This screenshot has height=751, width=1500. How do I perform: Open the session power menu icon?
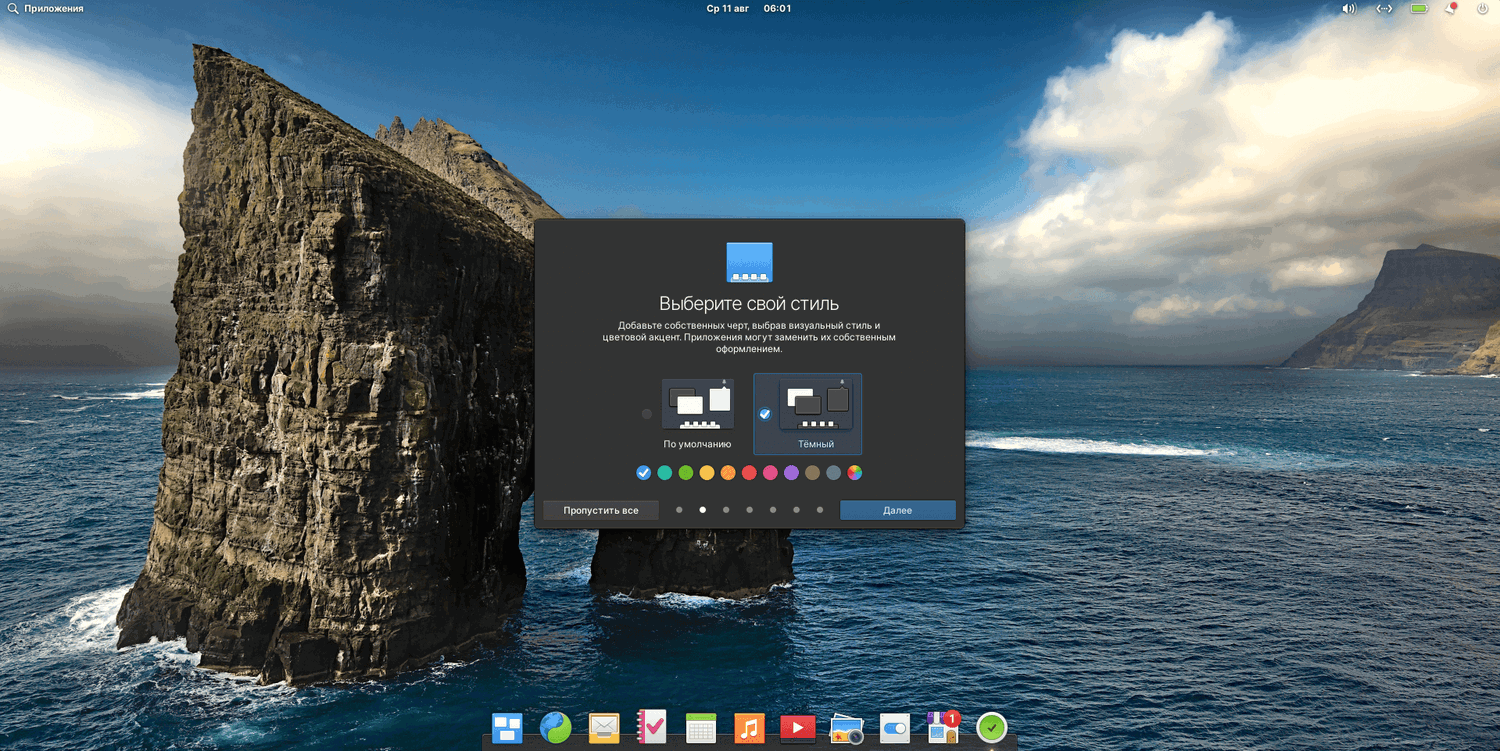pyautogui.click(x=1483, y=8)
